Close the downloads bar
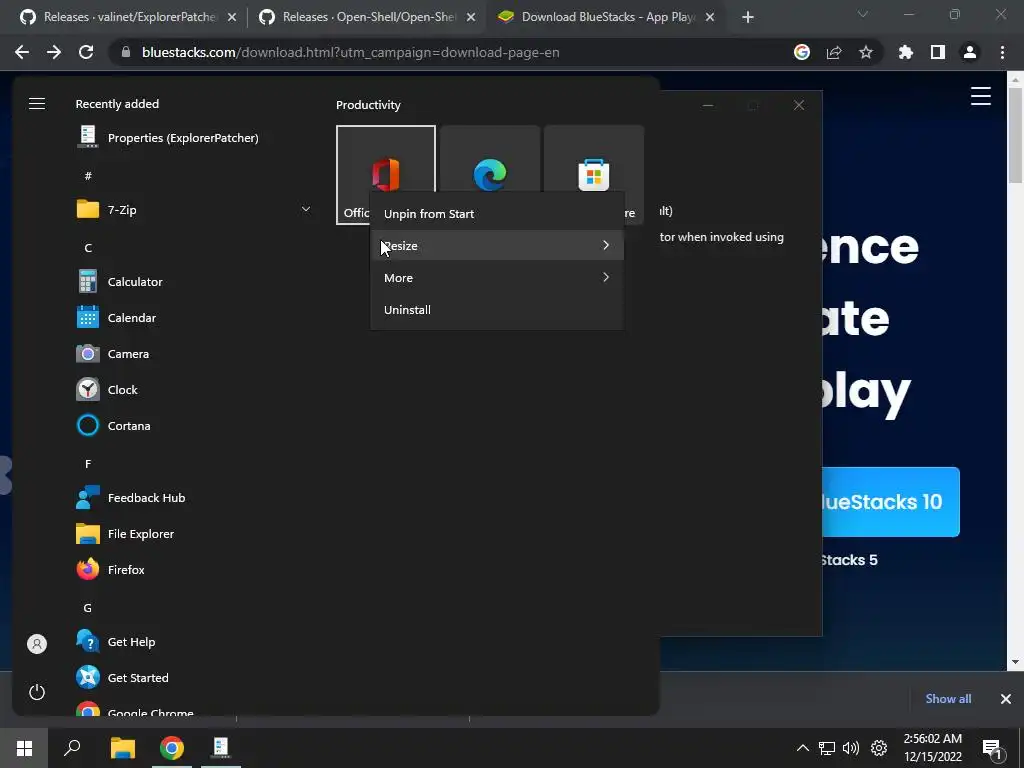The width and height of the screenshot is (1024, 768). click(x=1006, y=699)
